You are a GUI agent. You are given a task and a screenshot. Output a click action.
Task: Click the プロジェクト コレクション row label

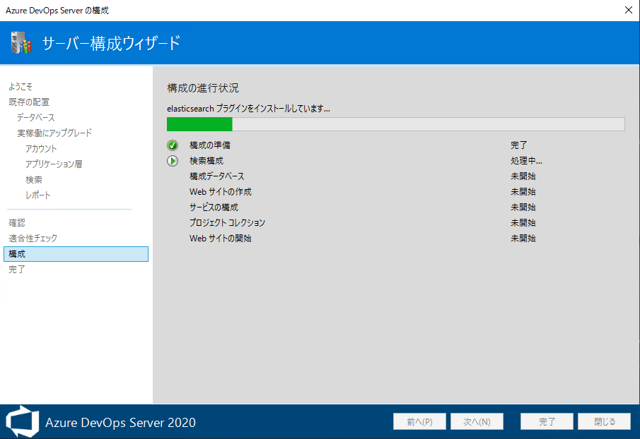[x=227, y=223]
